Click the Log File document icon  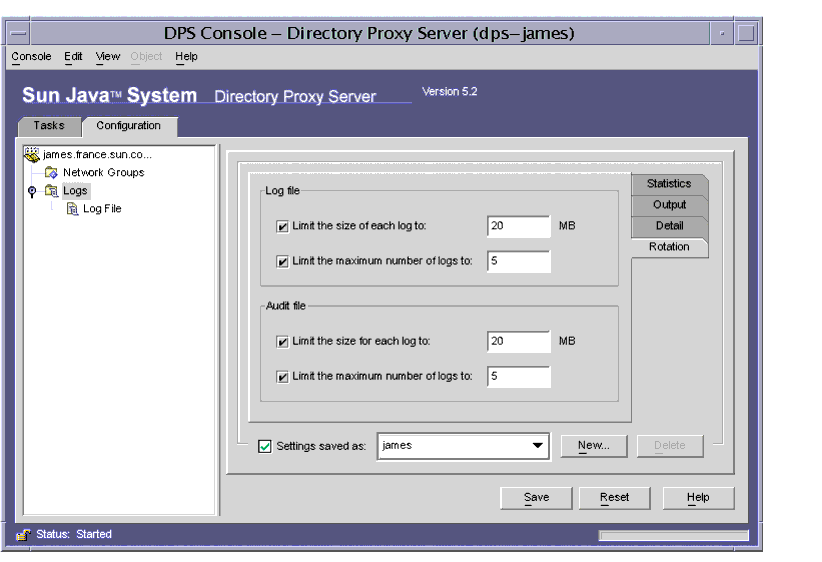click(72, 209)
